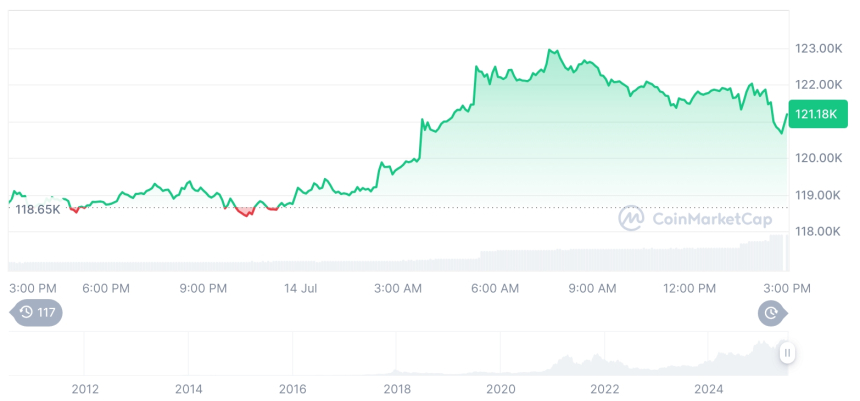Click the 117 history events badge
Viewport: 860px width, 401px height.
pos(36,313)
